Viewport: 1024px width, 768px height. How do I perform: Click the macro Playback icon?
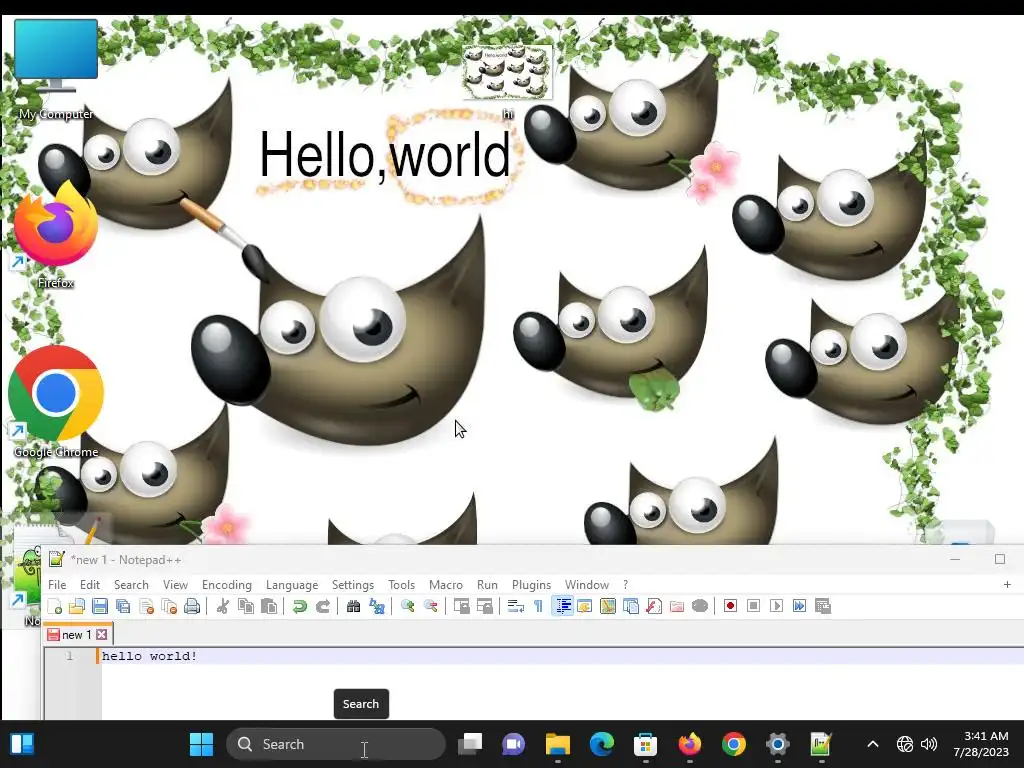pyautogui.click(x=776, y=607)
